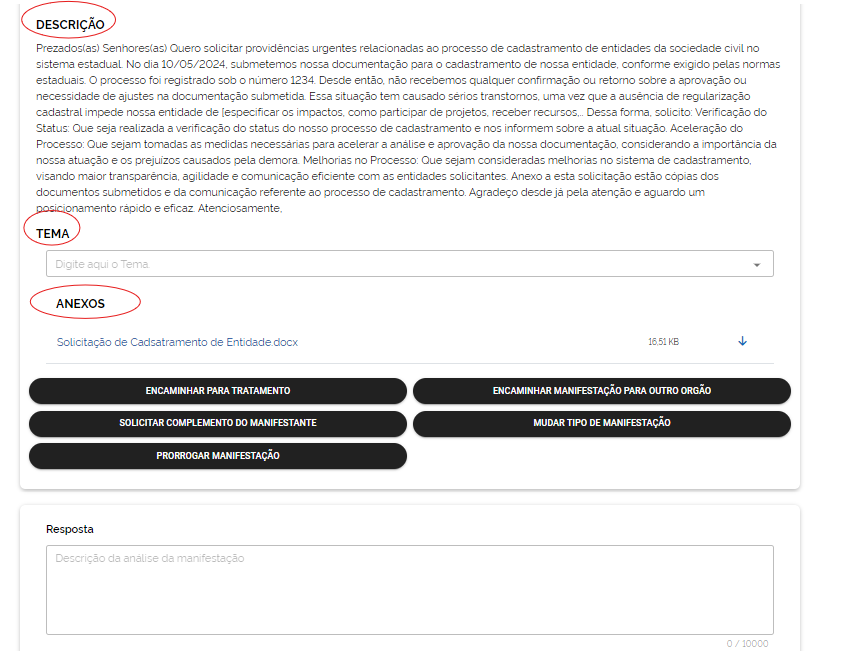Select the 16,51 KB file size text
Viewport: 850px width, 651px height.
tap(664, 341)
